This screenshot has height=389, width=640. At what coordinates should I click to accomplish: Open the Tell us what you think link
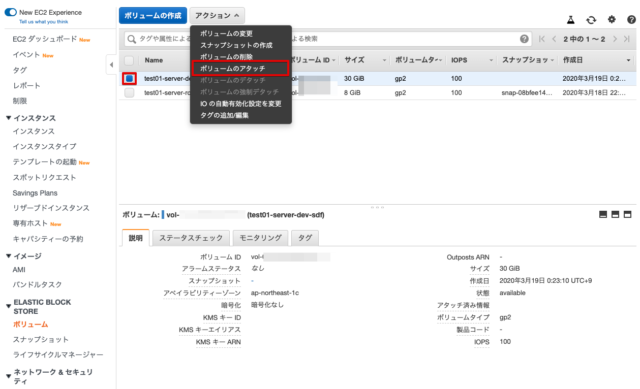44,22
